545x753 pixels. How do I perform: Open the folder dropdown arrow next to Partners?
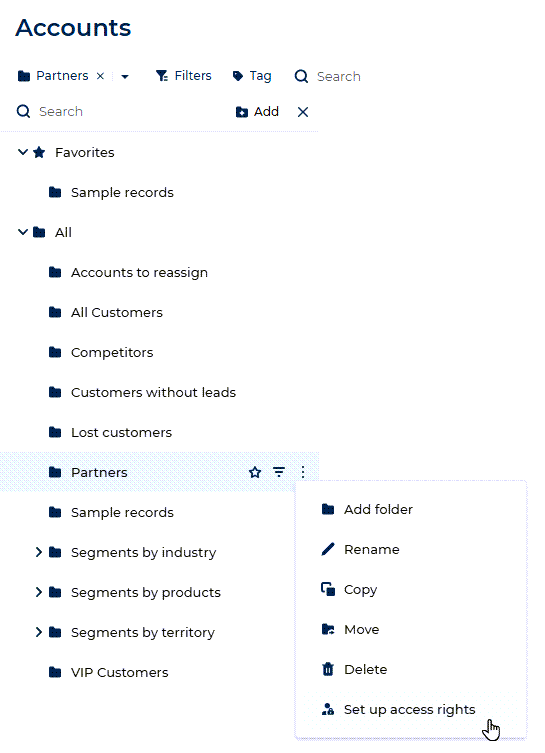[125, 76]
